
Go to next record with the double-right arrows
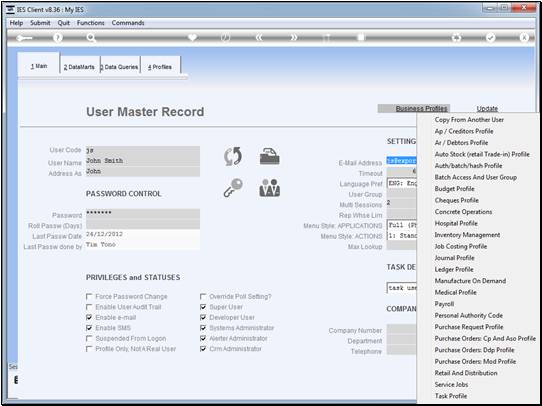293,38
